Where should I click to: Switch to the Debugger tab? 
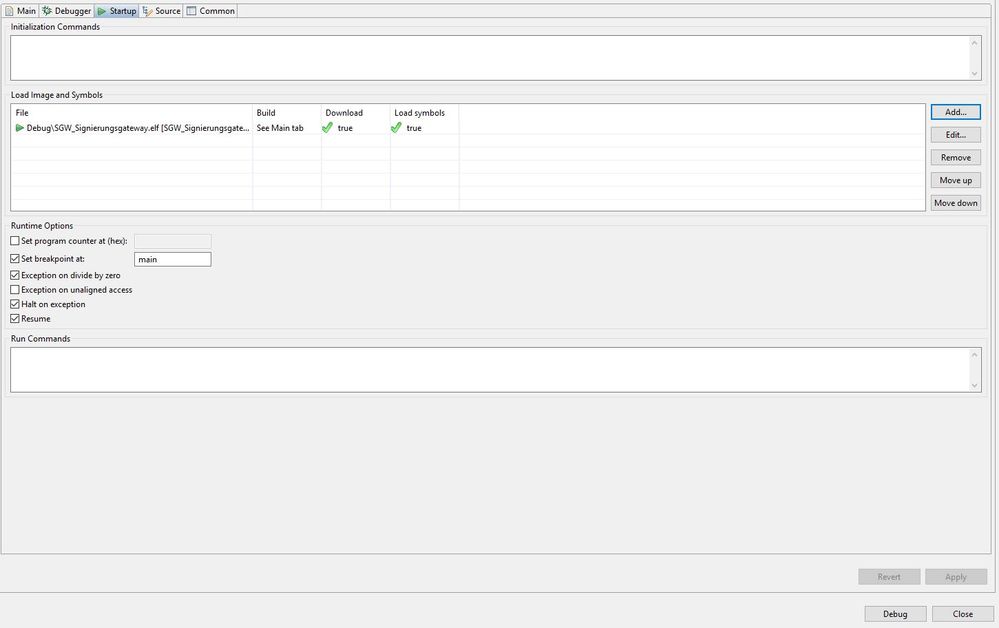pos(67,11)
